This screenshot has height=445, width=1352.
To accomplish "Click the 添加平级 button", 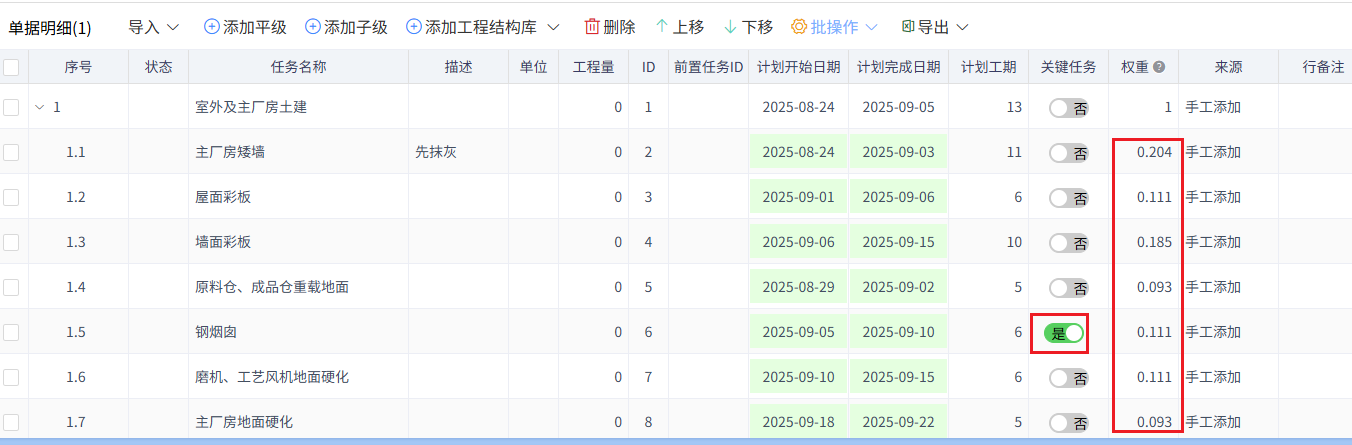I will tap(245, 27).
